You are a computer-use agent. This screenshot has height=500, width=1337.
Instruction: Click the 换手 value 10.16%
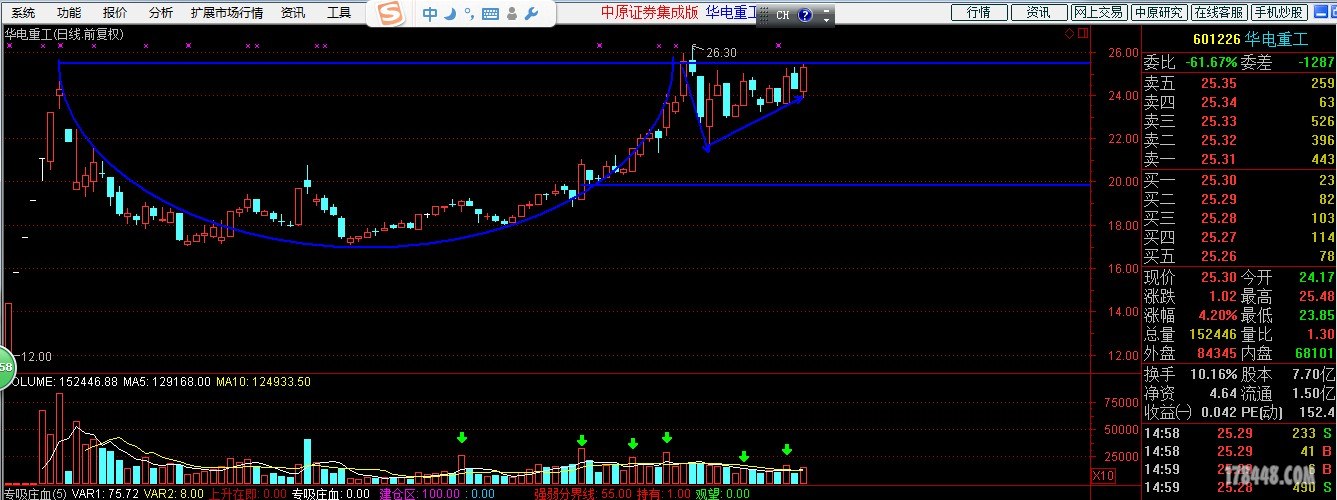pyautogui.click(x=1212, y=374)
